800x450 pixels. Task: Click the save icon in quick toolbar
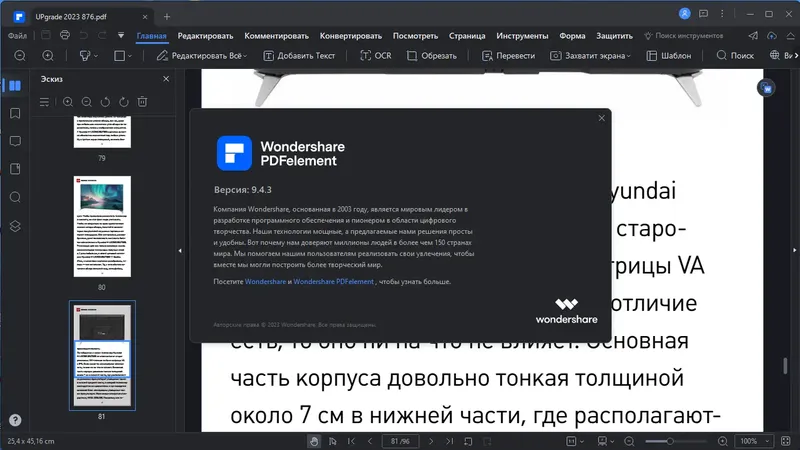45,35
